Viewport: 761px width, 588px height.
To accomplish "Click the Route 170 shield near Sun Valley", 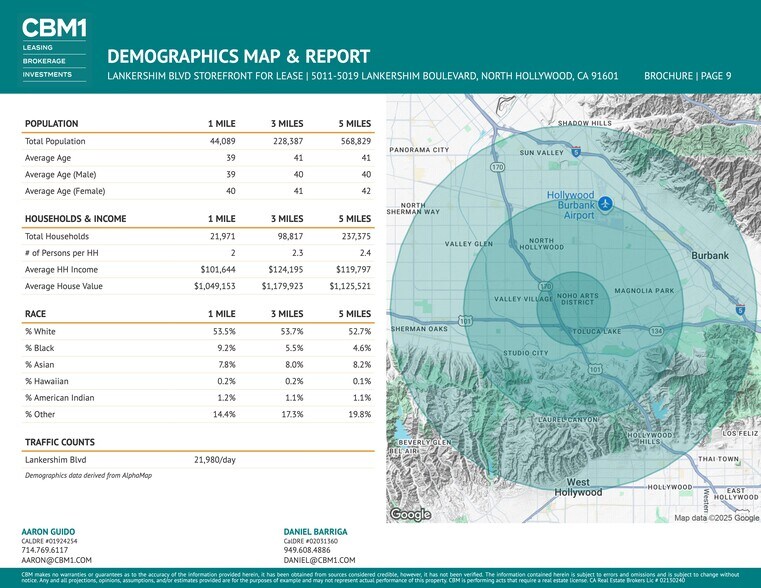I will (x=497, y=167).
